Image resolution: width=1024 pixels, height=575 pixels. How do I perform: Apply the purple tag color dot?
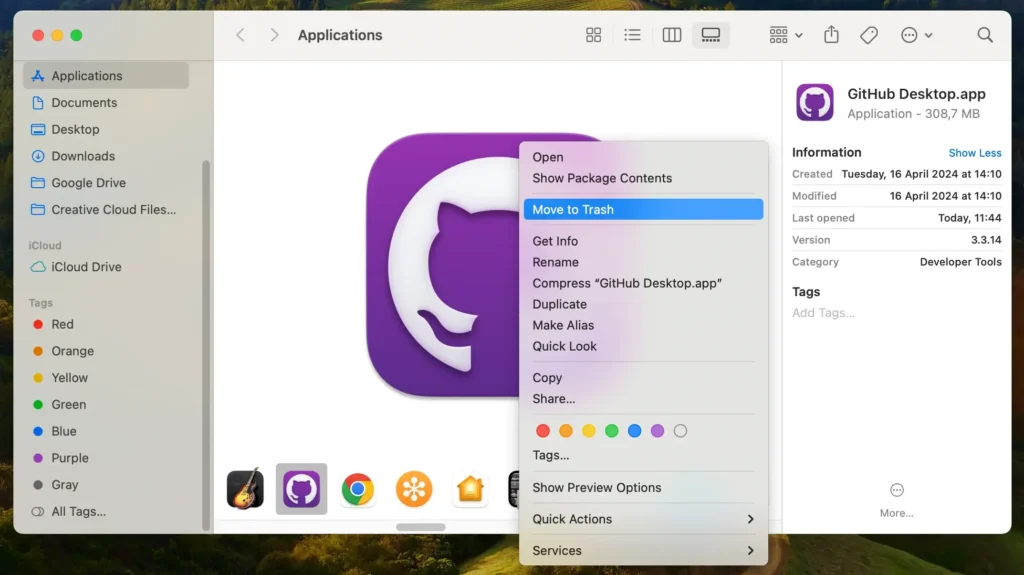(657, 431)
